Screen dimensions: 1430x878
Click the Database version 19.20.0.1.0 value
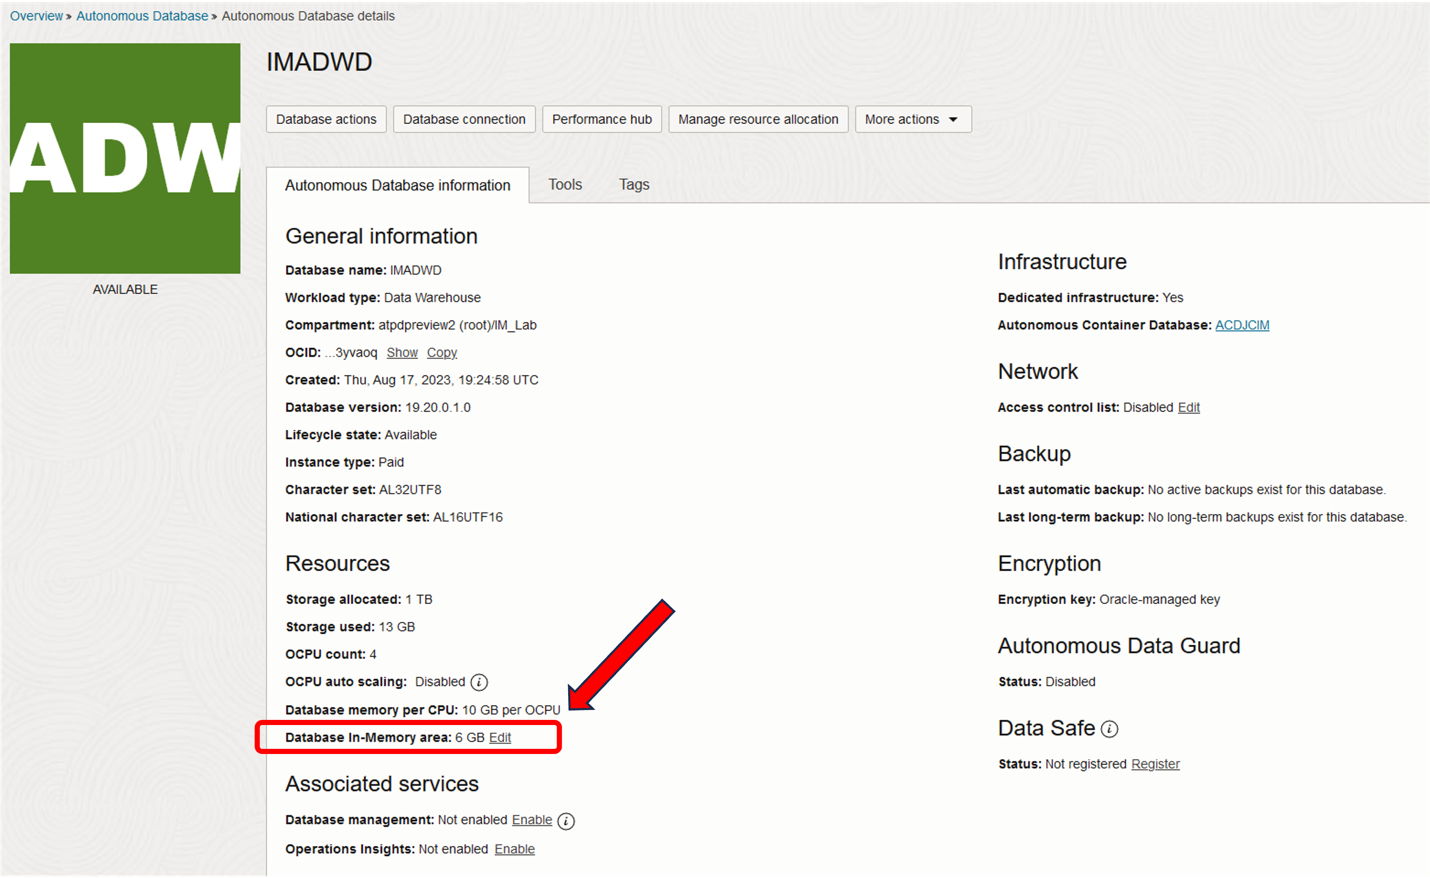coord(438,408)
